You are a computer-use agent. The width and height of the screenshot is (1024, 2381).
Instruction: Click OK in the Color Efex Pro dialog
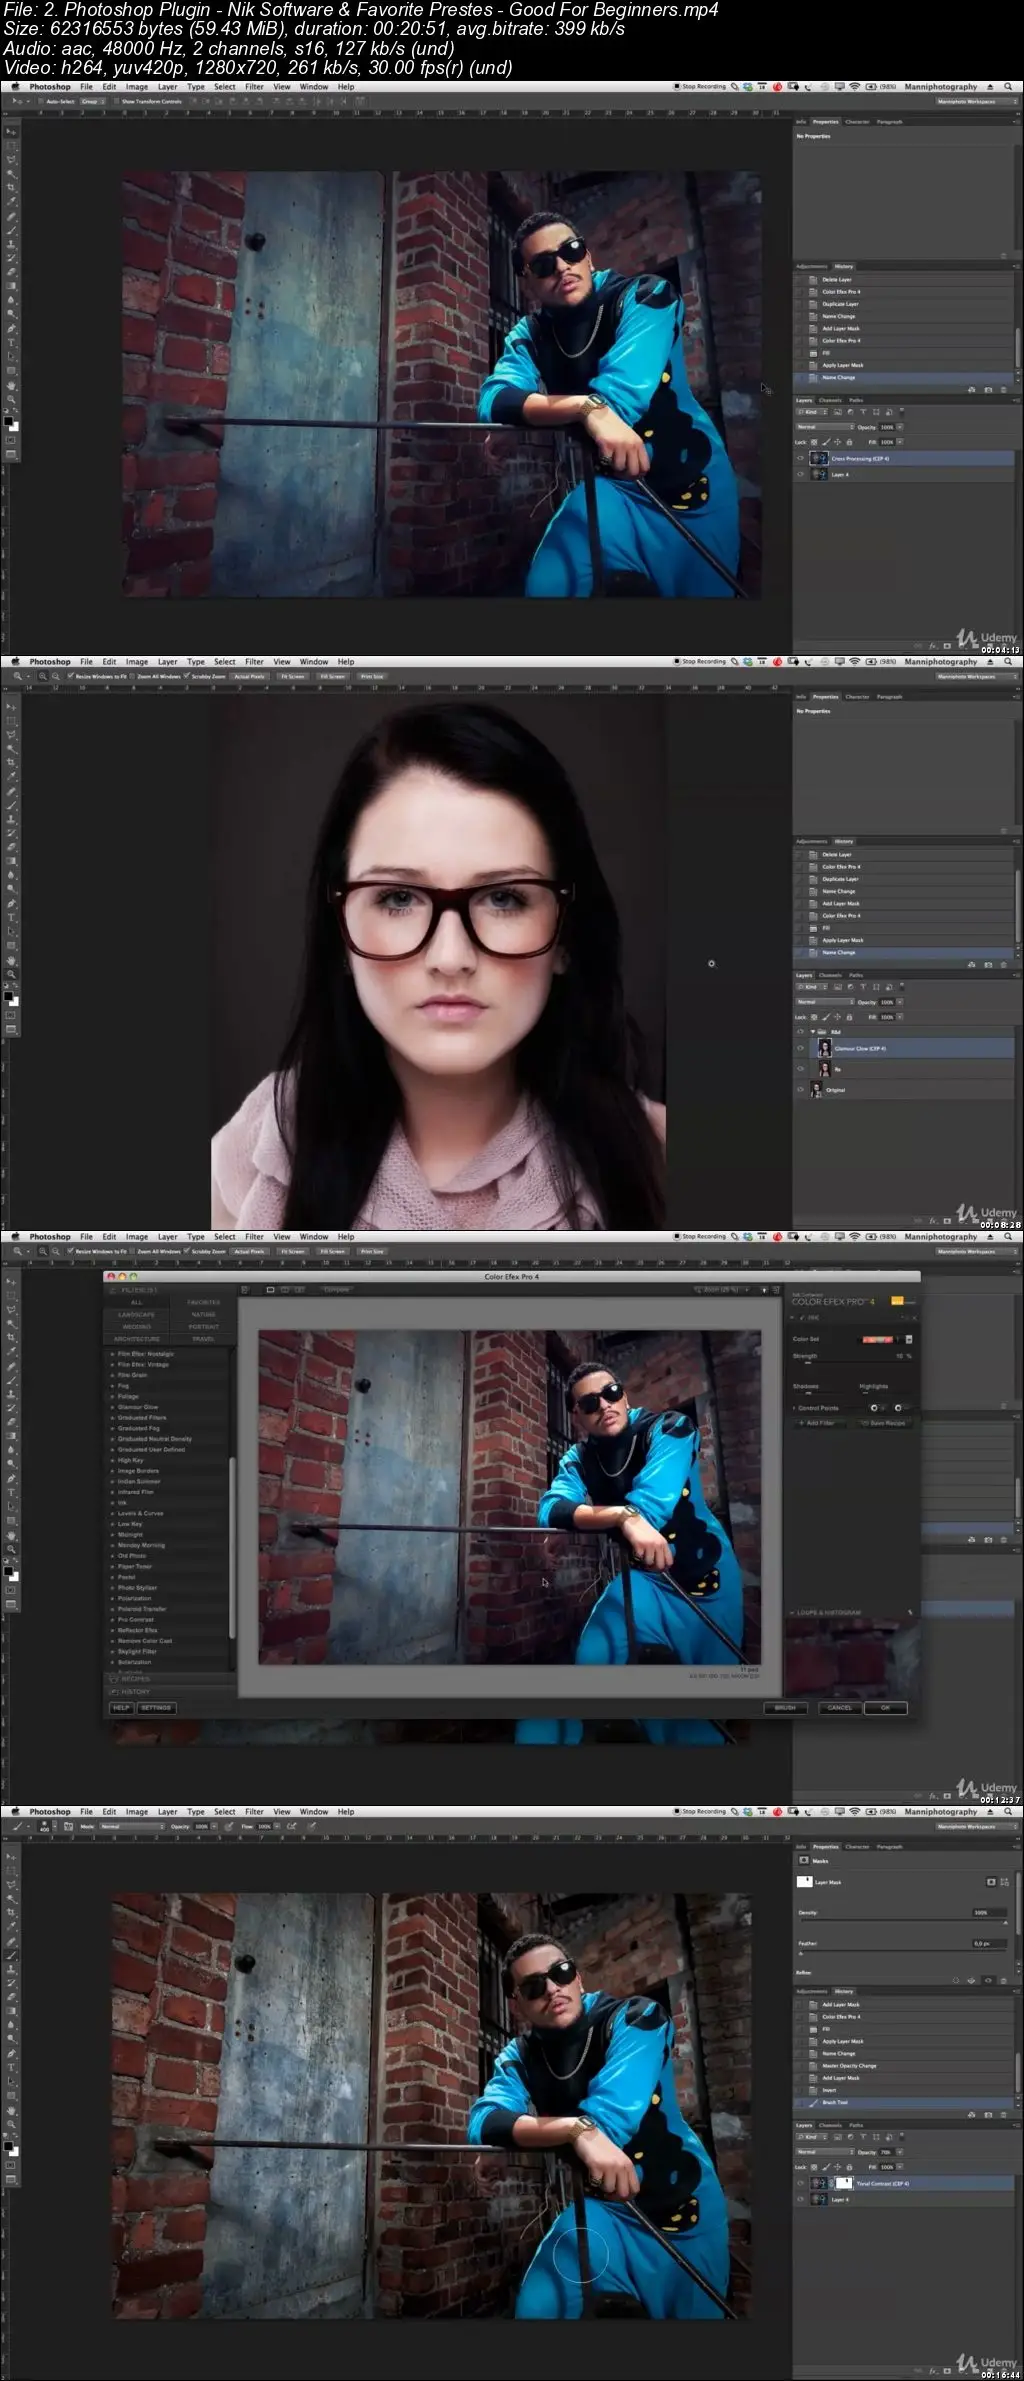[x=885, y=1707]
